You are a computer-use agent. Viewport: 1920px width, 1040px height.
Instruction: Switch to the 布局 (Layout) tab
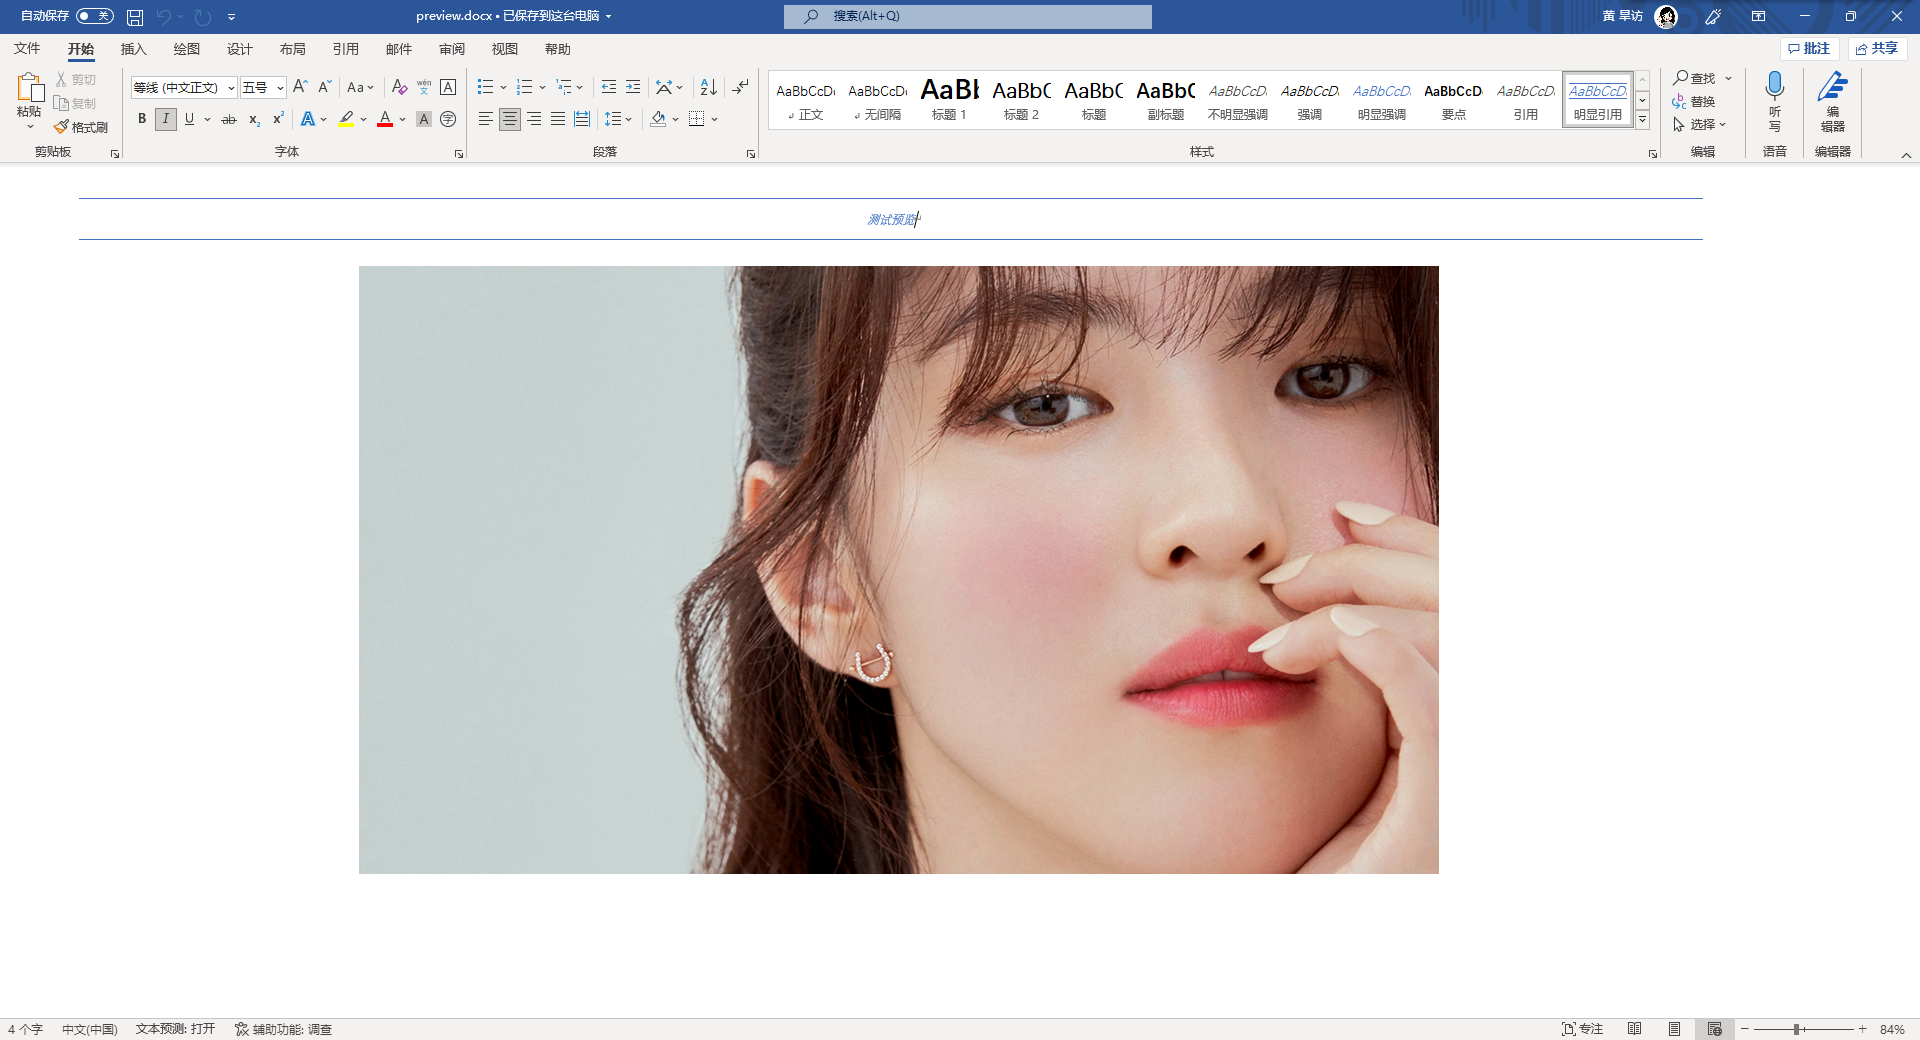292,49
